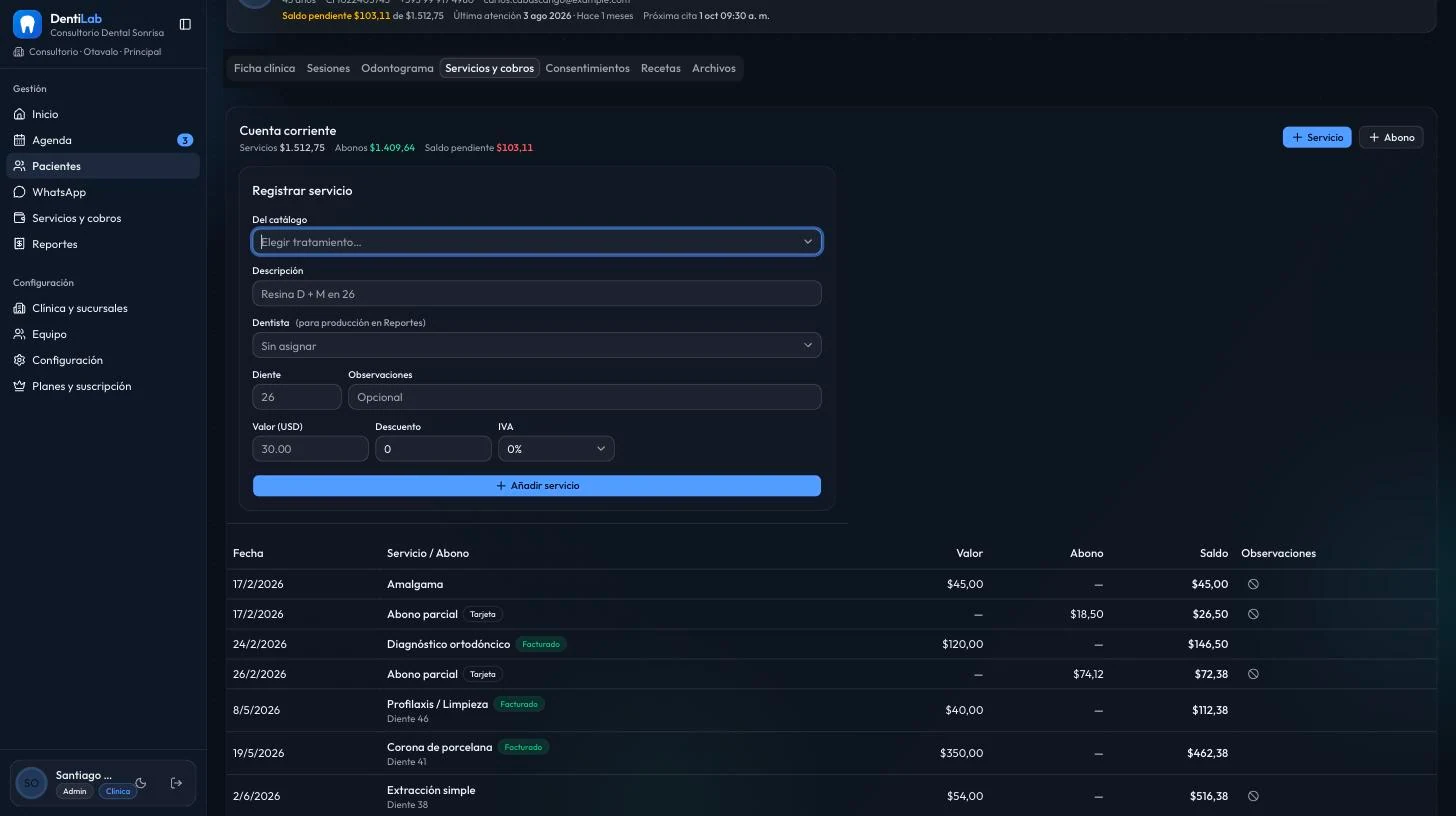Click observations icon for 26/2/2026 Abono parcial
Image resolution: width=1456 pixels, height=816 pixels.
point(1253,674)
